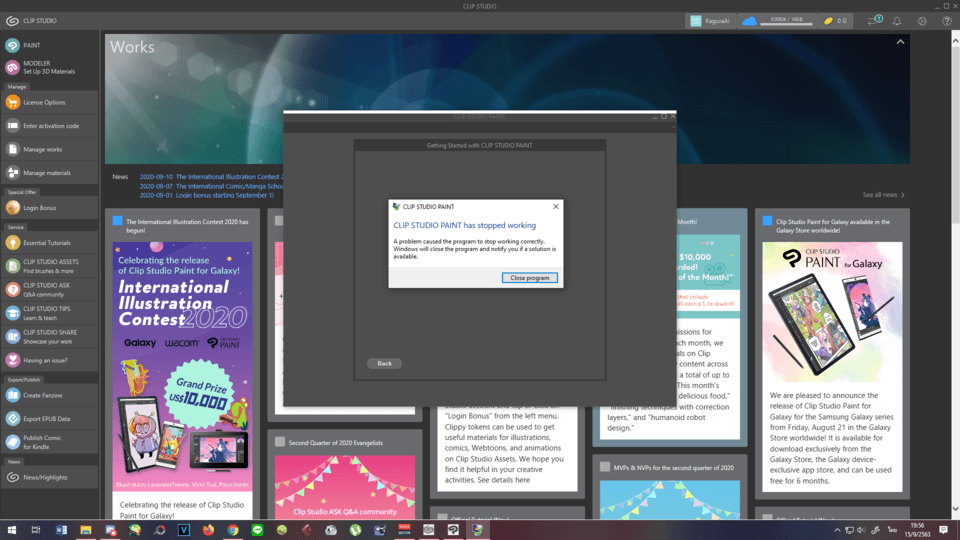Open Having an issue? help
This screenshot has width=960, height=540.
pos(49,360)
